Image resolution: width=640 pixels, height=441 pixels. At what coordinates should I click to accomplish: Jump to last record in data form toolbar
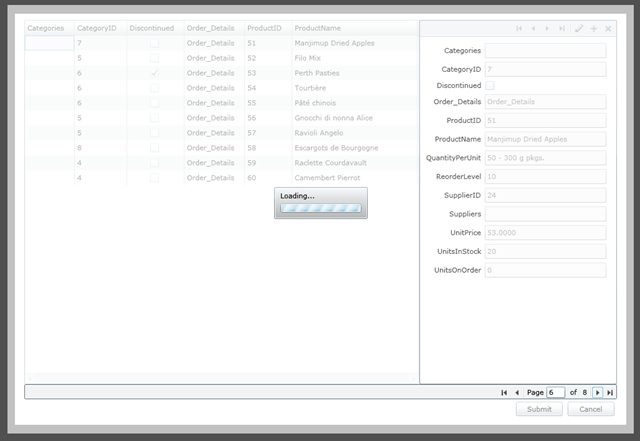coord(562,29)
